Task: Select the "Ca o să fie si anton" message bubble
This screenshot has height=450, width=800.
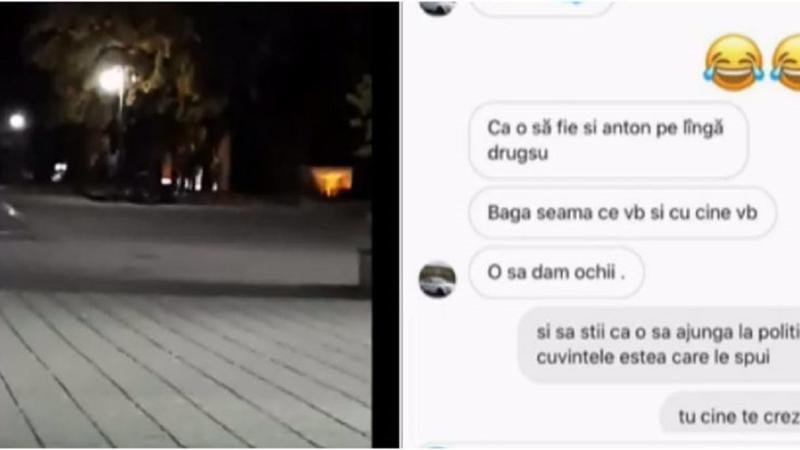Action: (x=608, y=140)
